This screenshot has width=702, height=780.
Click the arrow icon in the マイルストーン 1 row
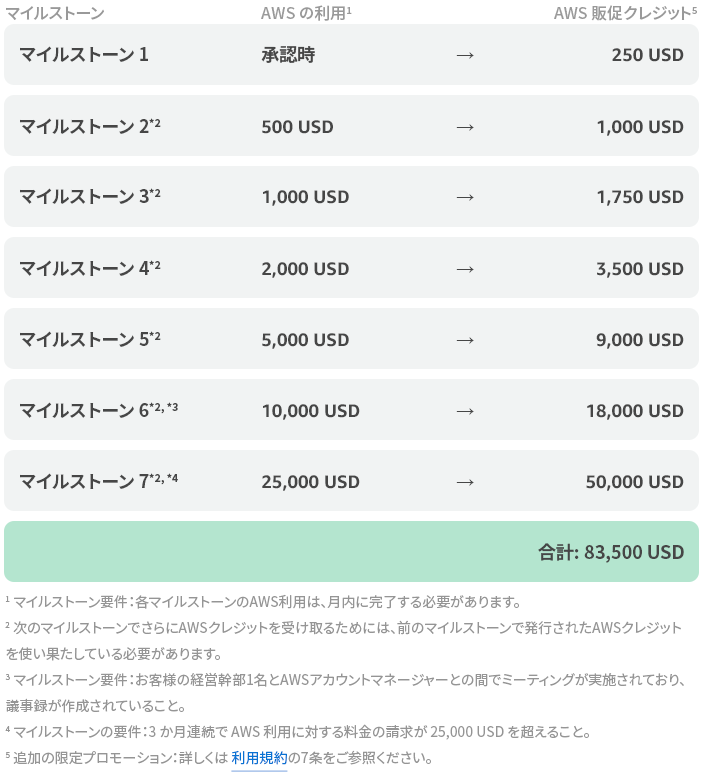click(465, 55)
